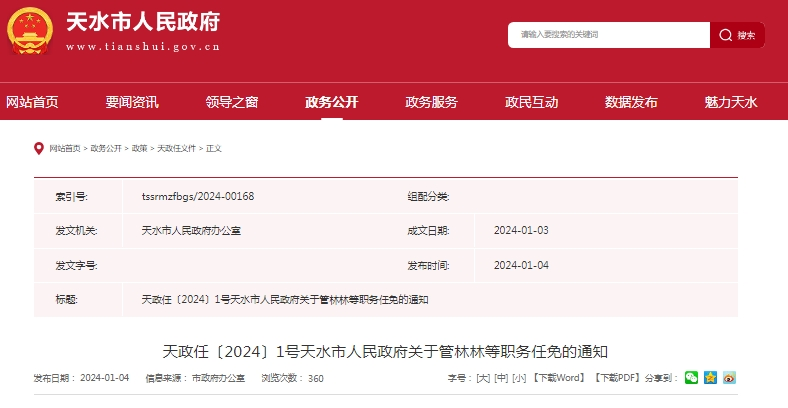Open the 数据发布 menu item
This screenshot has width=788, height=408.
(x=631, y=102)
